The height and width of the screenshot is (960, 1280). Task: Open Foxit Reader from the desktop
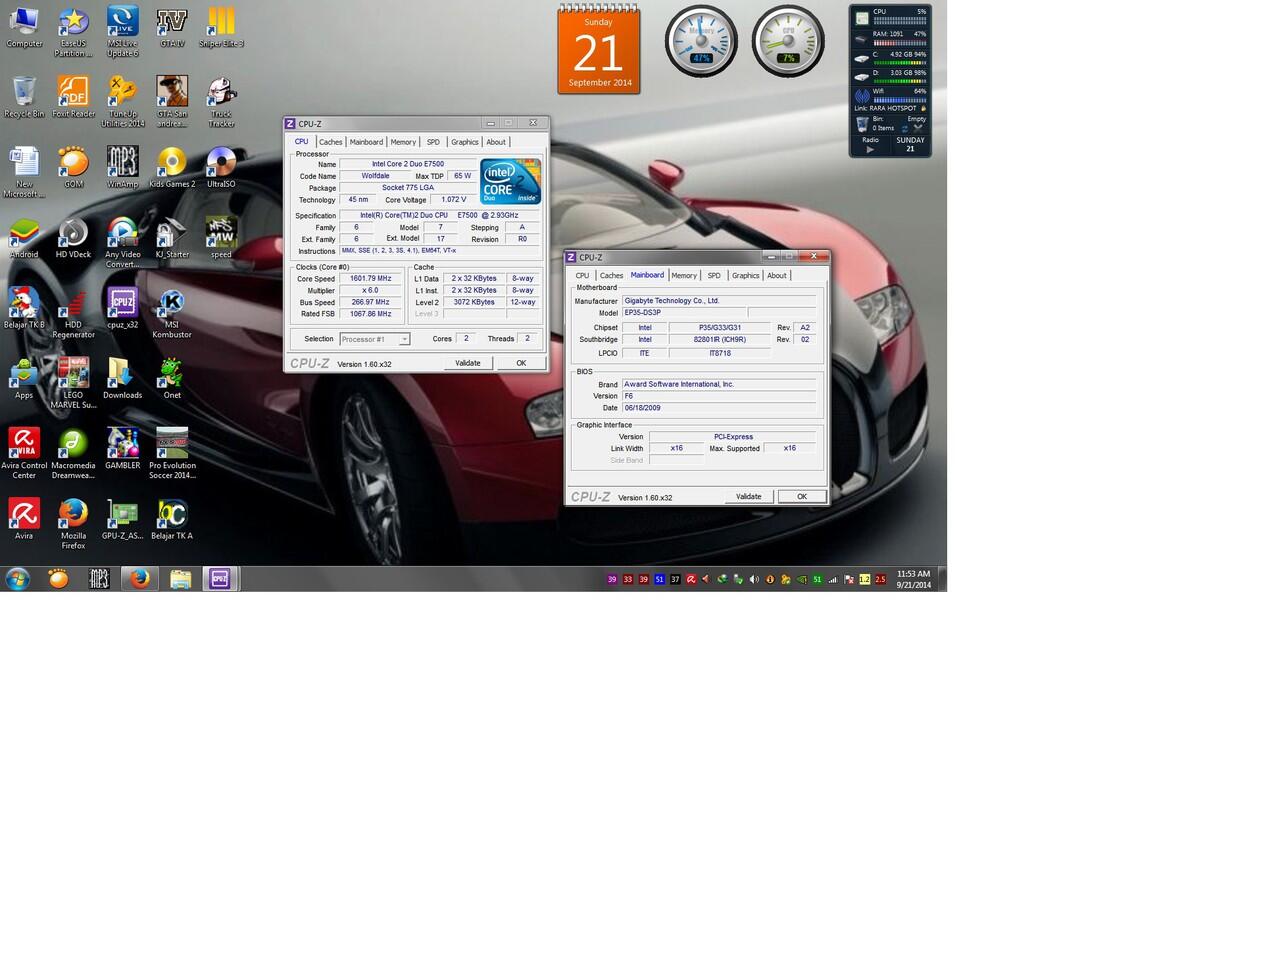[73, 96]
